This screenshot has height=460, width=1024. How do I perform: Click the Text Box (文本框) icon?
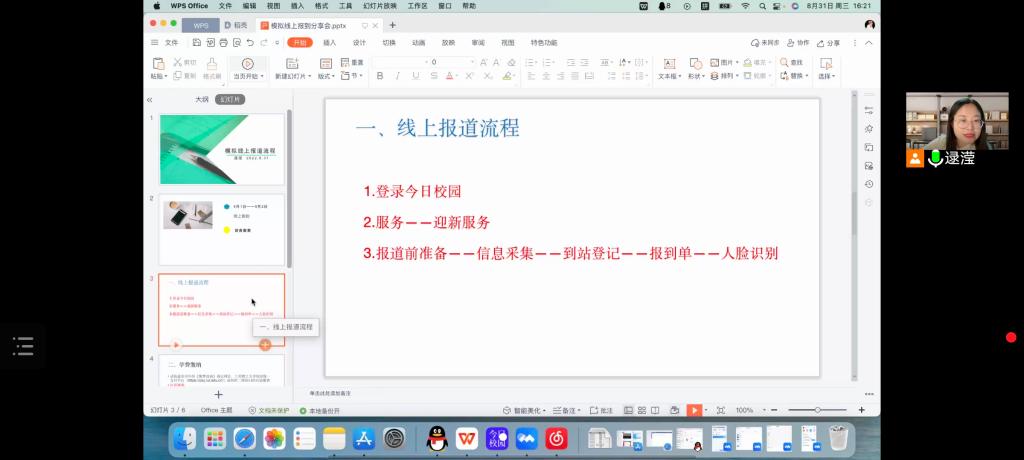pyautogui.click(x=669, y=63)
